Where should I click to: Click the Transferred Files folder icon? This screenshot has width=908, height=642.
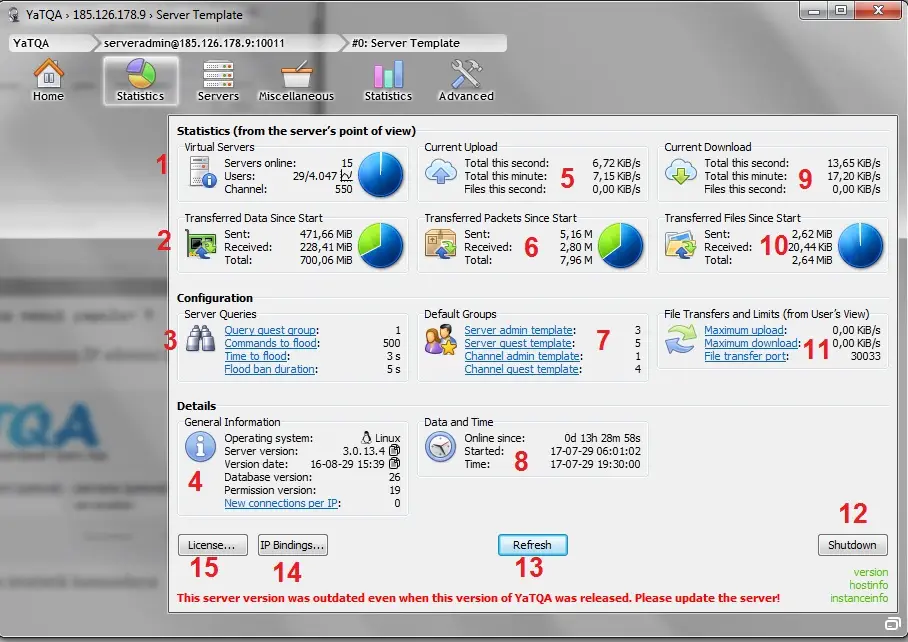point(680,244)
